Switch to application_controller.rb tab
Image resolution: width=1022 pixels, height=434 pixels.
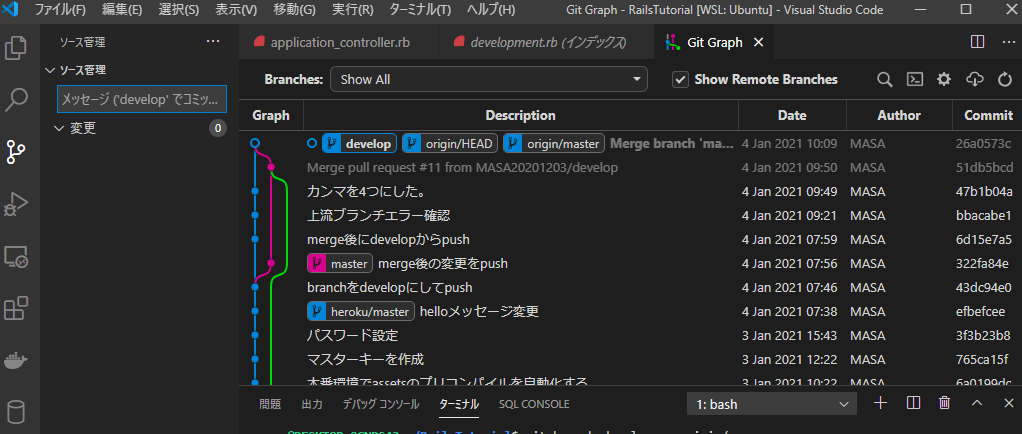click(x=339, y=42)
